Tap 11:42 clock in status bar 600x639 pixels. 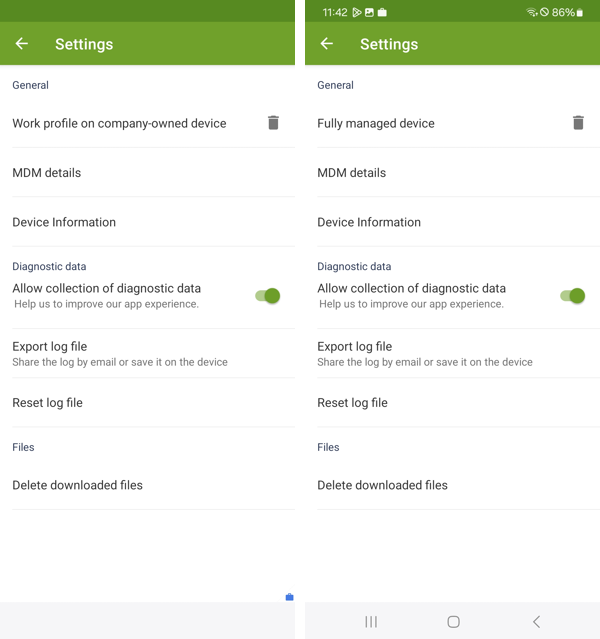(335, 12)
